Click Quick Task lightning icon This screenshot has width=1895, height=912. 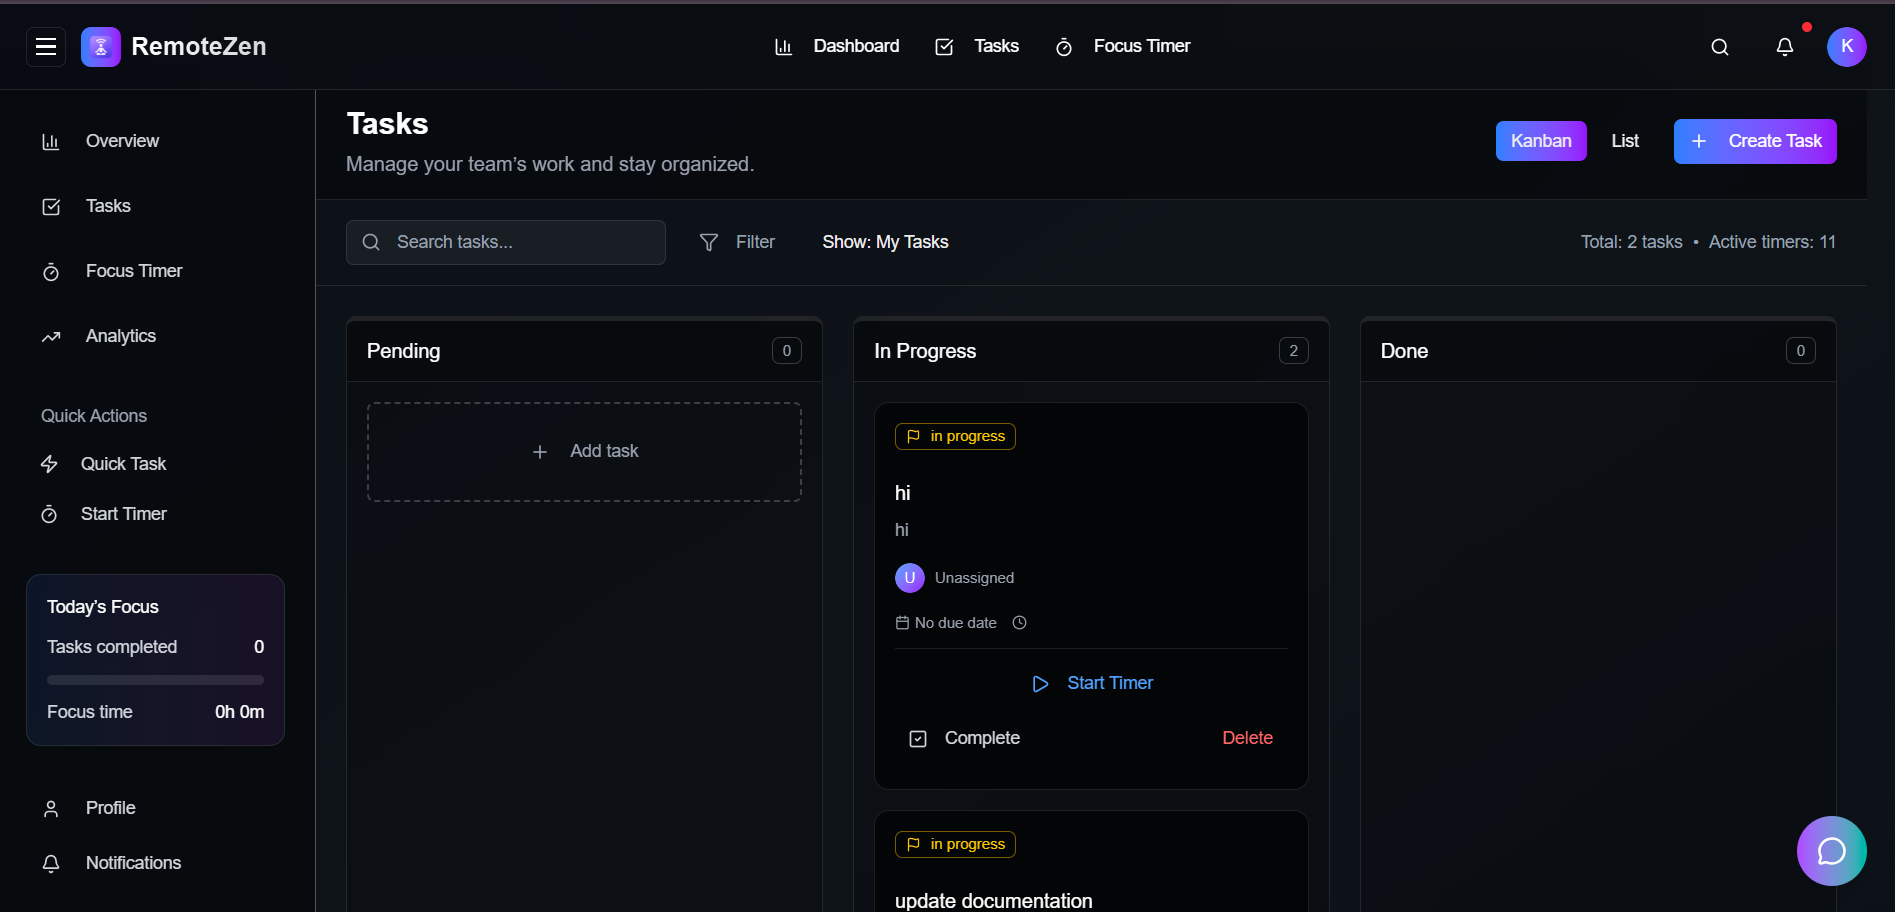pos(49,464)
